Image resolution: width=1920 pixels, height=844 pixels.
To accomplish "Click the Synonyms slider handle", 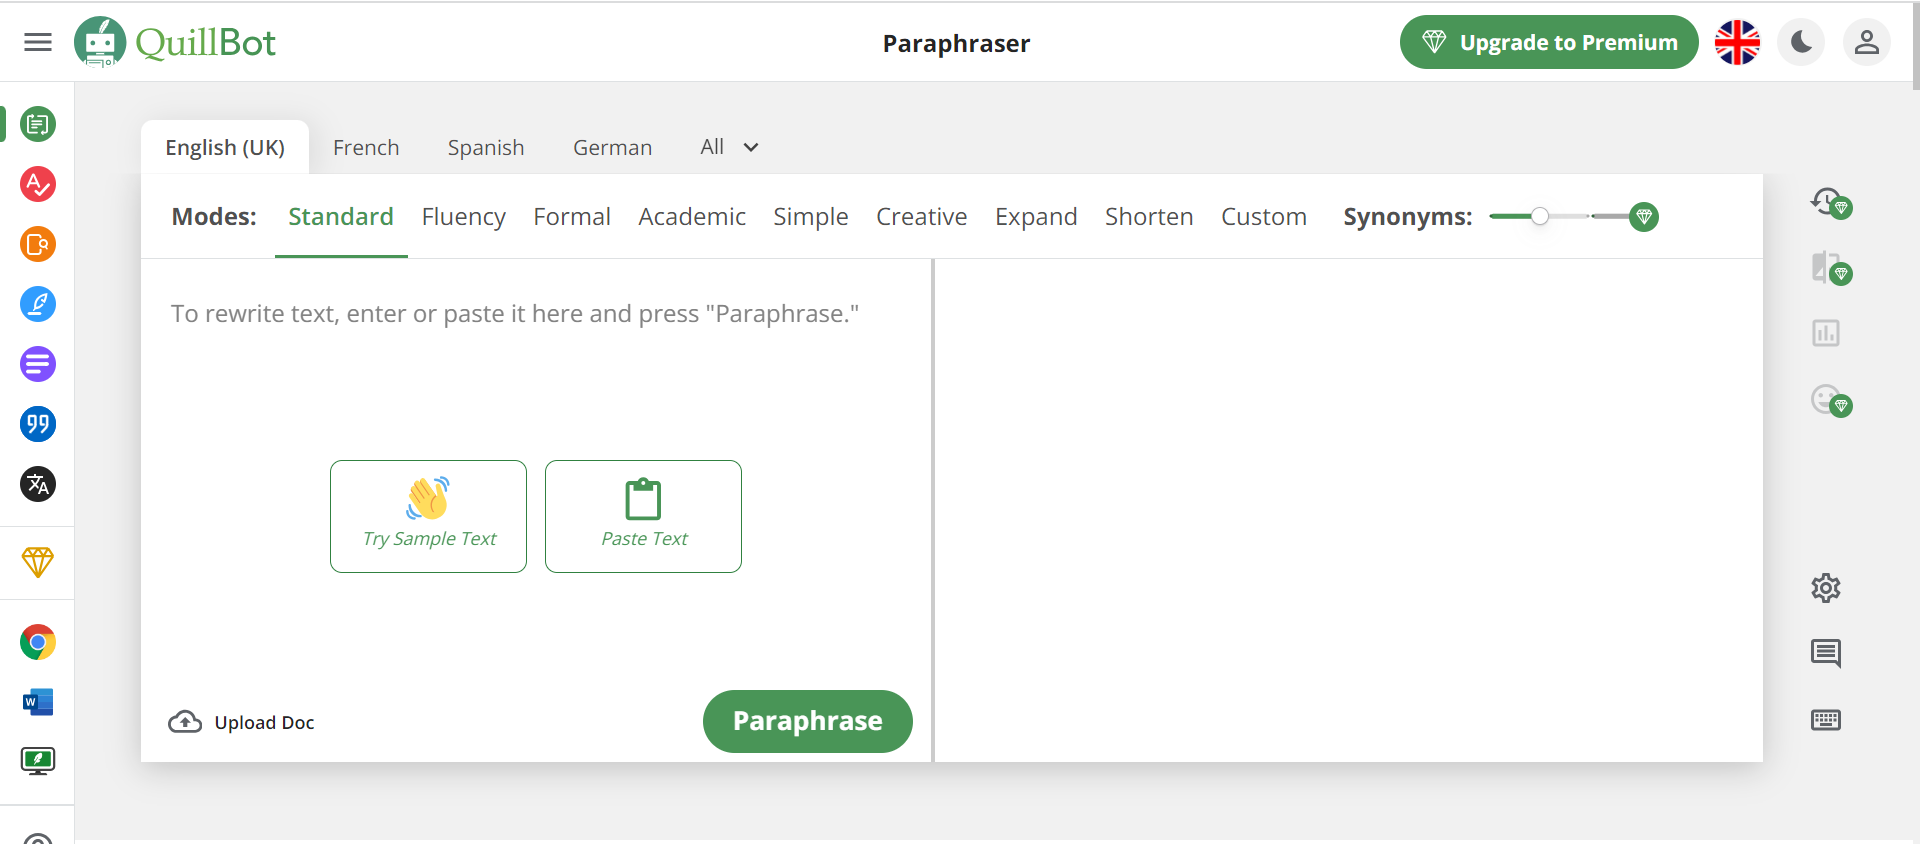I will pyautogui.click(x=1540, y=217).
